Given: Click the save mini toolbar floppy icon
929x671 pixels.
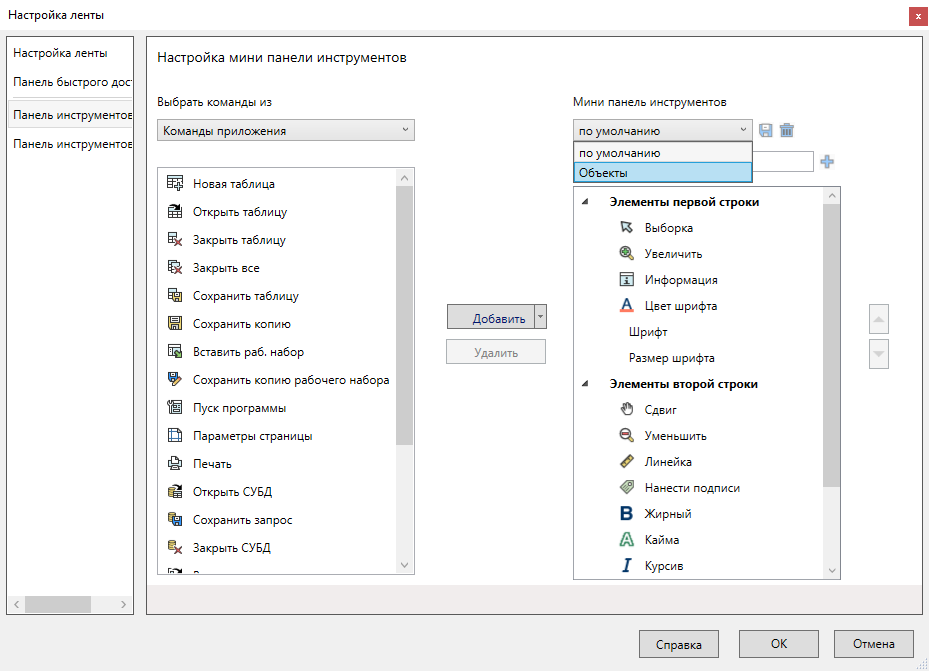Looking at the screenshot, I should [x=766, y=131].
